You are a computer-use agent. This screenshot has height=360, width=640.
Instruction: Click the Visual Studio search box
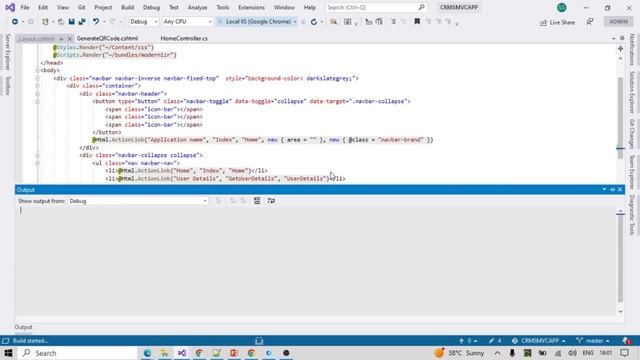coord(376,7)
